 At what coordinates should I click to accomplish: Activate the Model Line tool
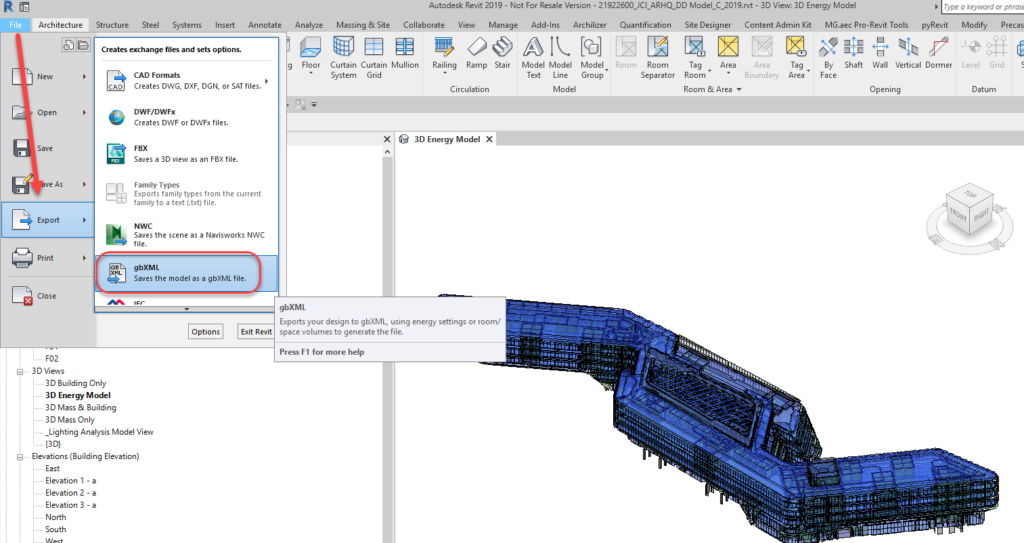[x=560, y=58]
